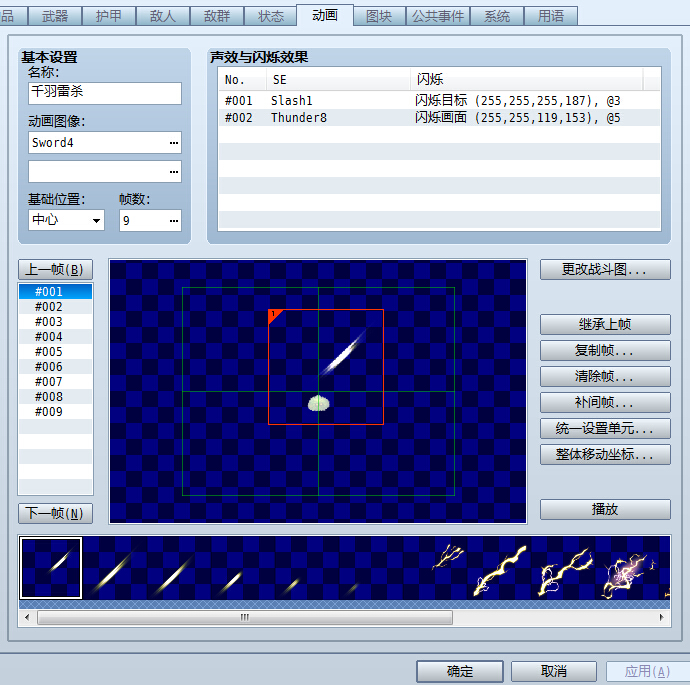Select frame #006 in frame list
The width and height of the screenshot is (690, 685).
point(55,366)
